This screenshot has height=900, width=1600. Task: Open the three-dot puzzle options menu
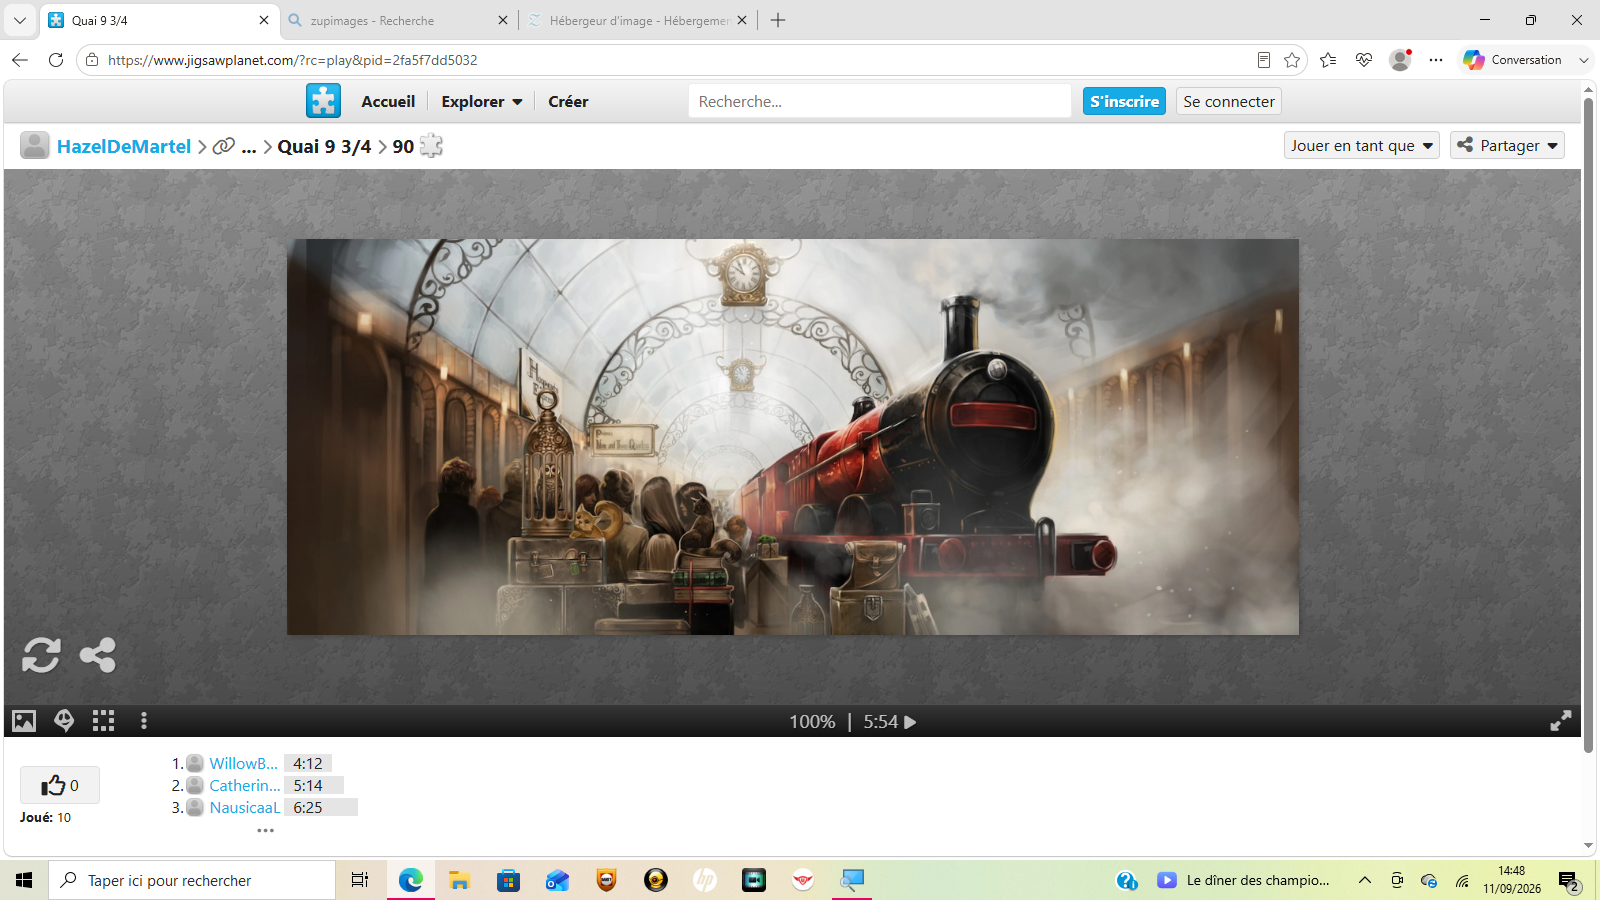pos(144,721)
